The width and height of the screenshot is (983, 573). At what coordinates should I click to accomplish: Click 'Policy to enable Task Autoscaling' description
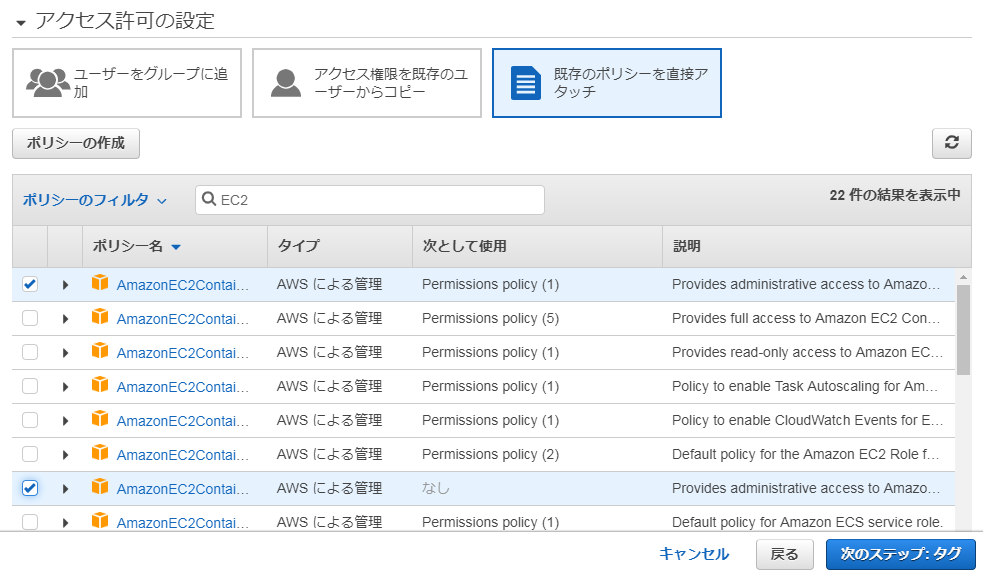[x=804, y=386]
